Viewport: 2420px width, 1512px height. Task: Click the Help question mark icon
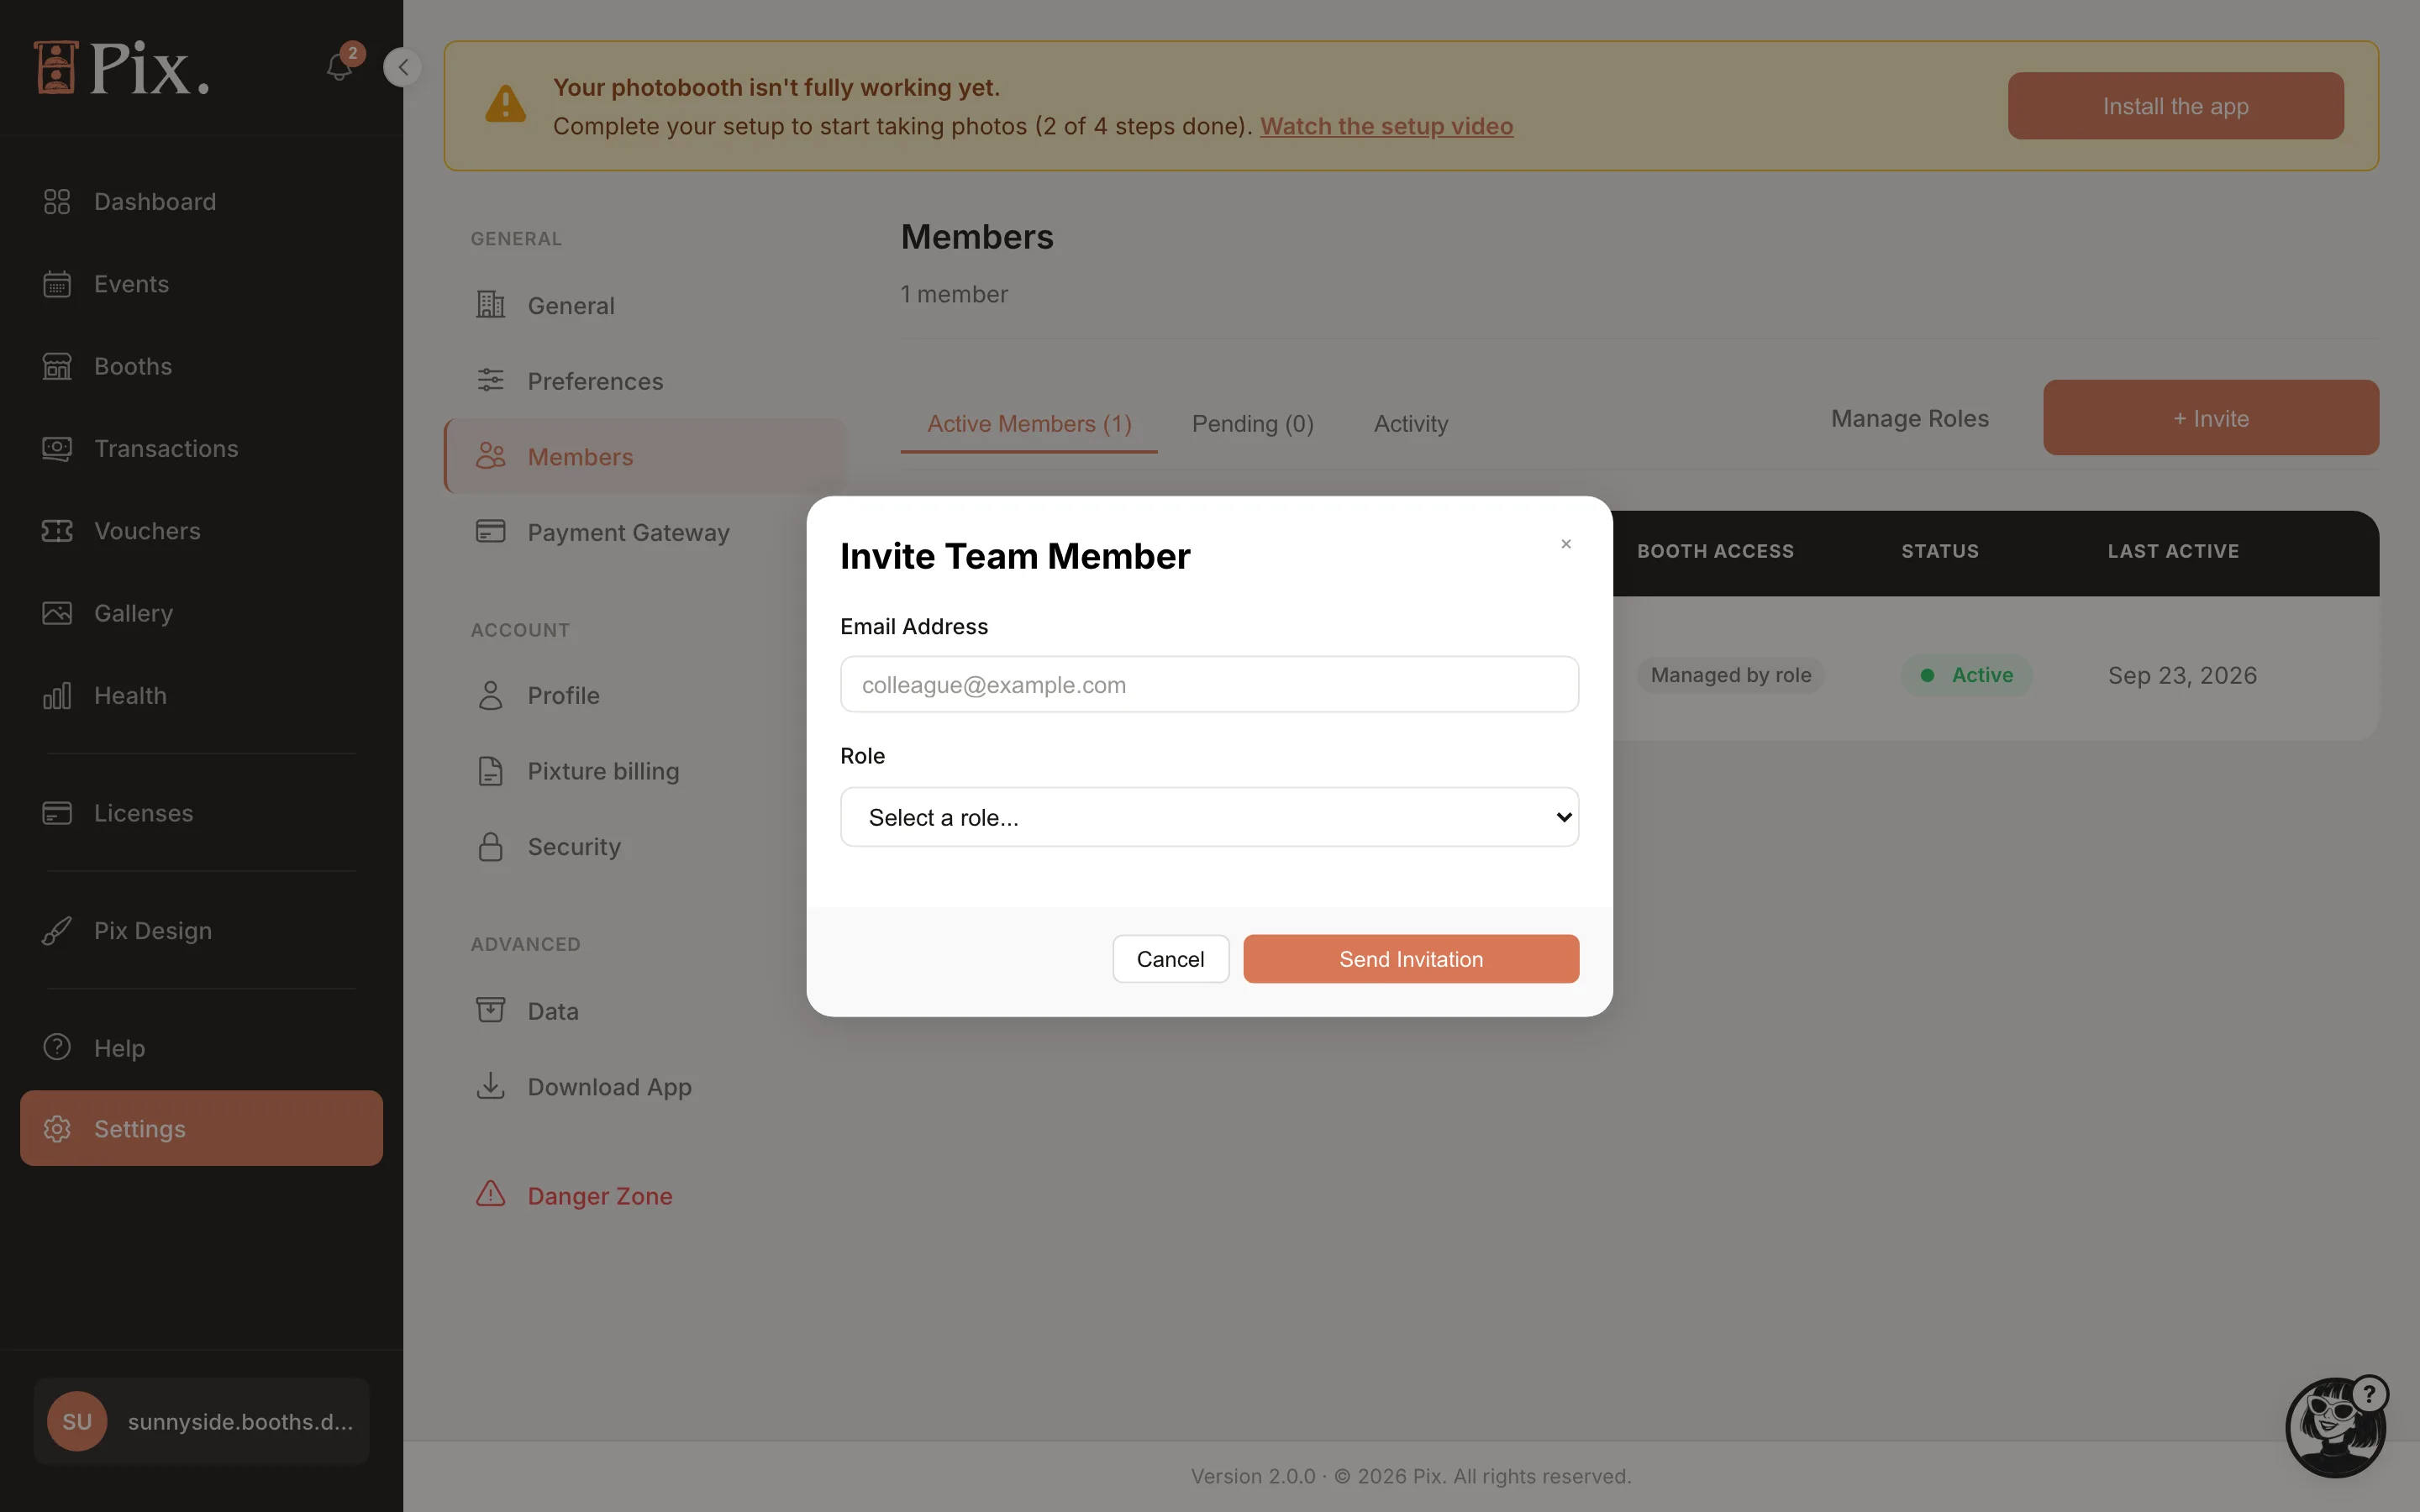pos(57,1047)
